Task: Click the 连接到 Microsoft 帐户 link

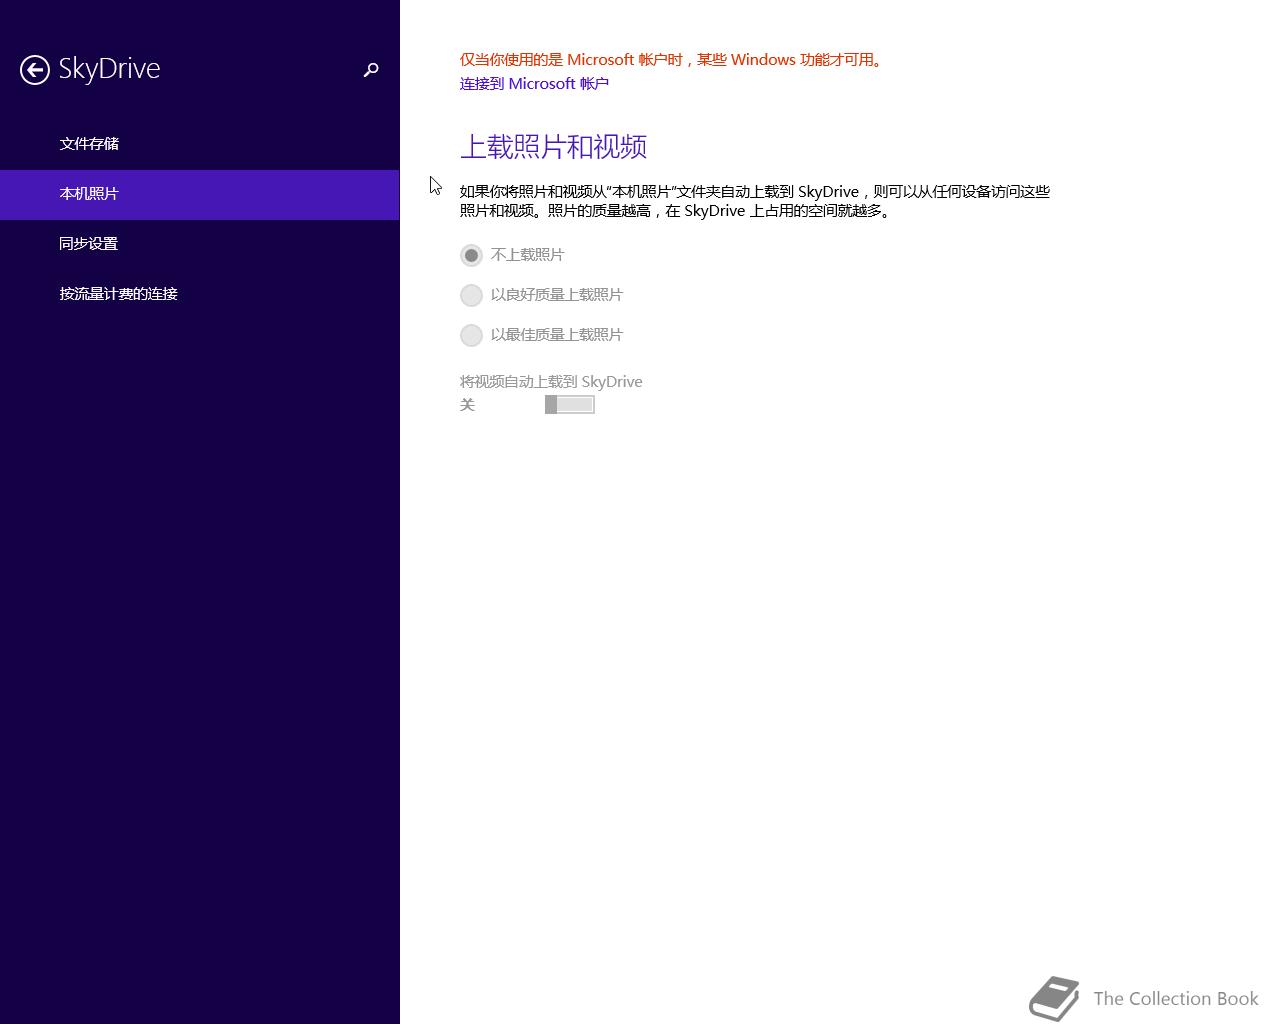Action: tap(534, 84)
